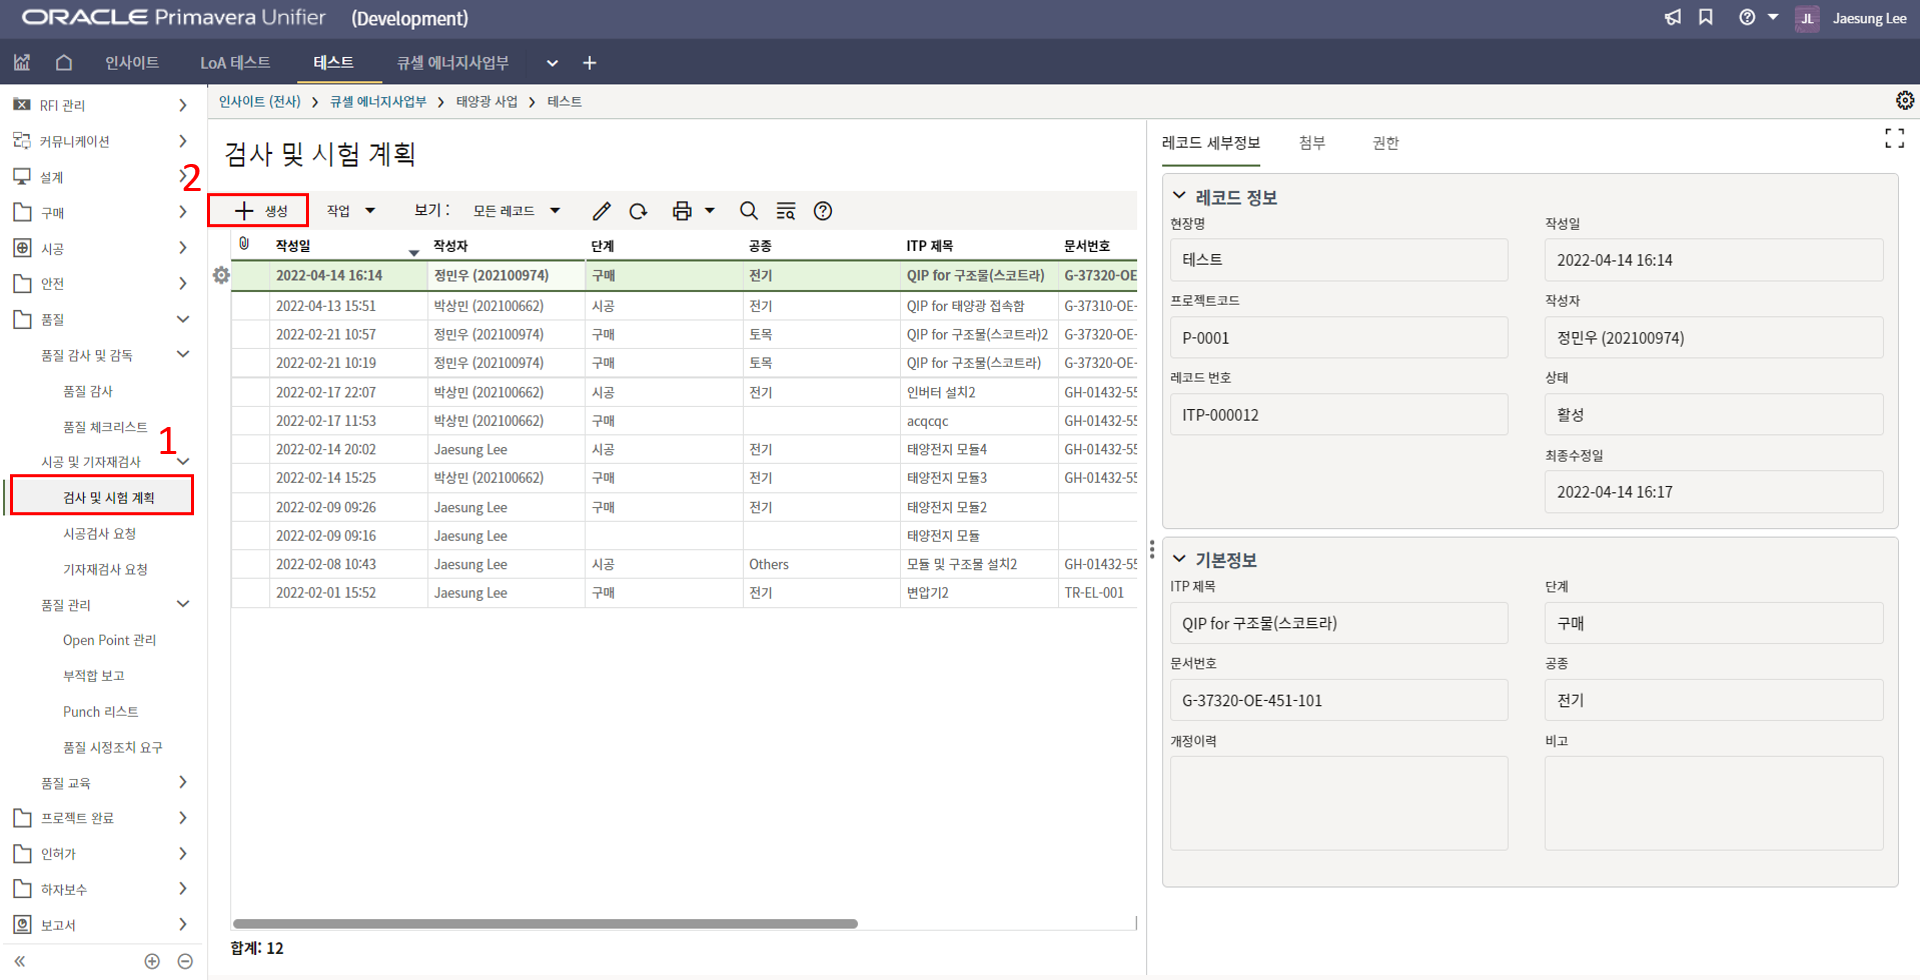Click 태양광 사업 breadcrumb link

[487, 102]
